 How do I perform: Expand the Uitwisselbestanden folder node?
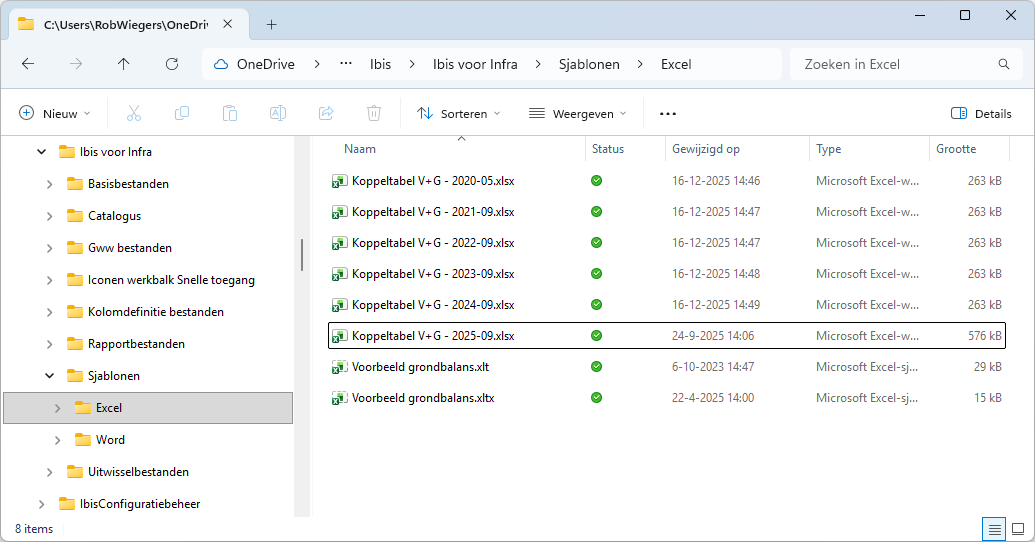coord(50,472)
